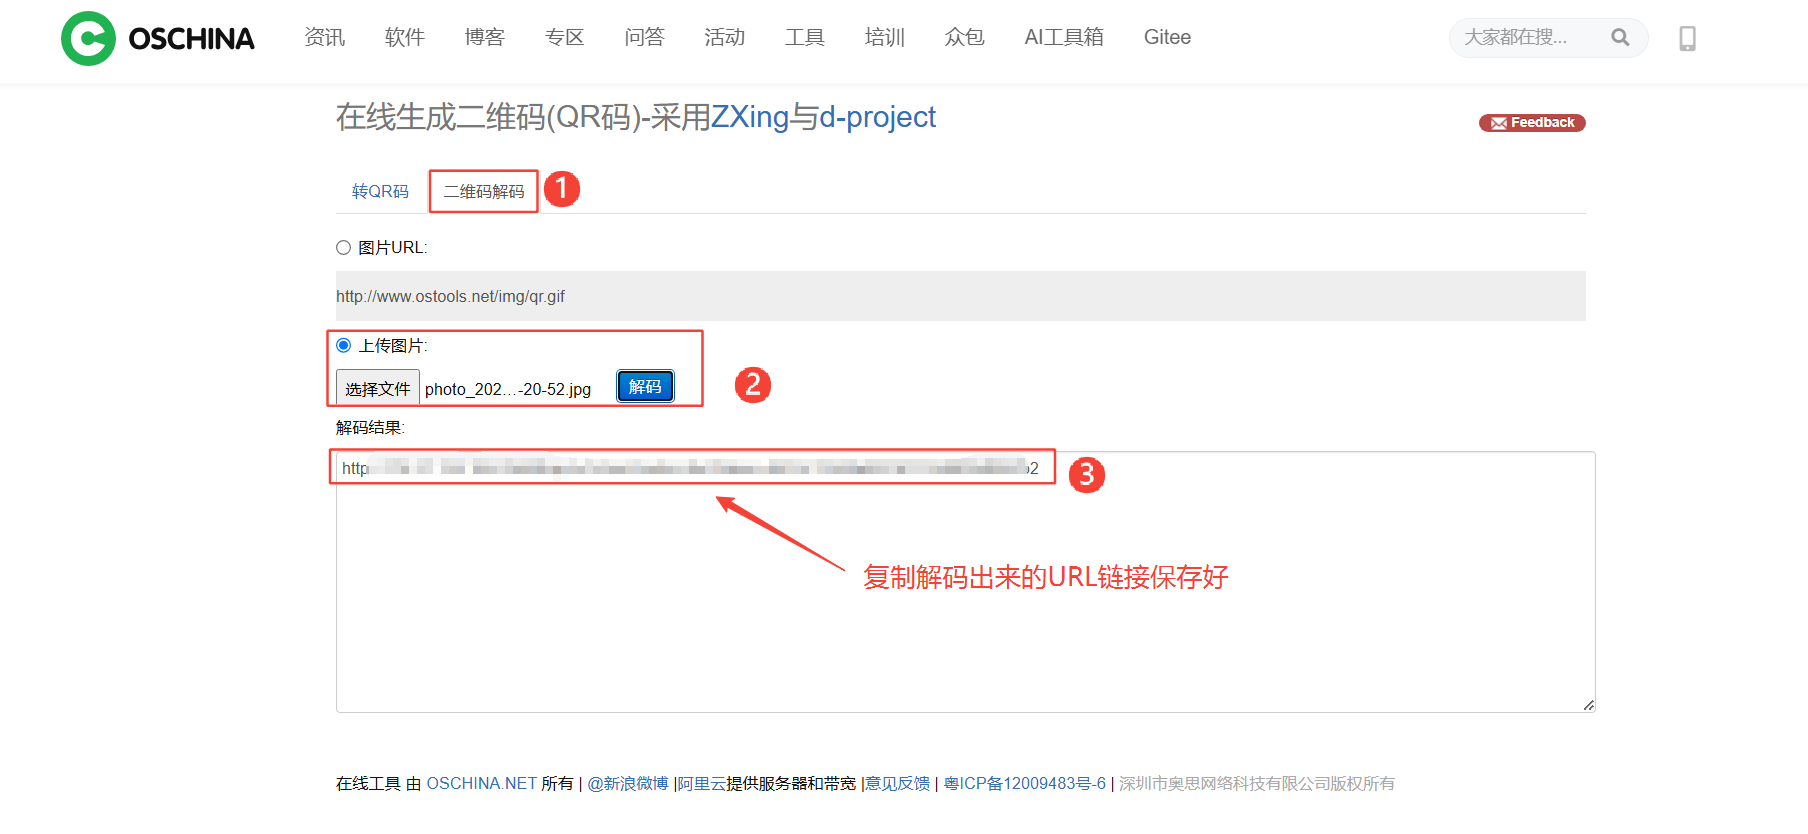Viewport: 1808px width, 834px height.
Task: Open the AI工具箱 navigation item
Action: coord(1064,38)
